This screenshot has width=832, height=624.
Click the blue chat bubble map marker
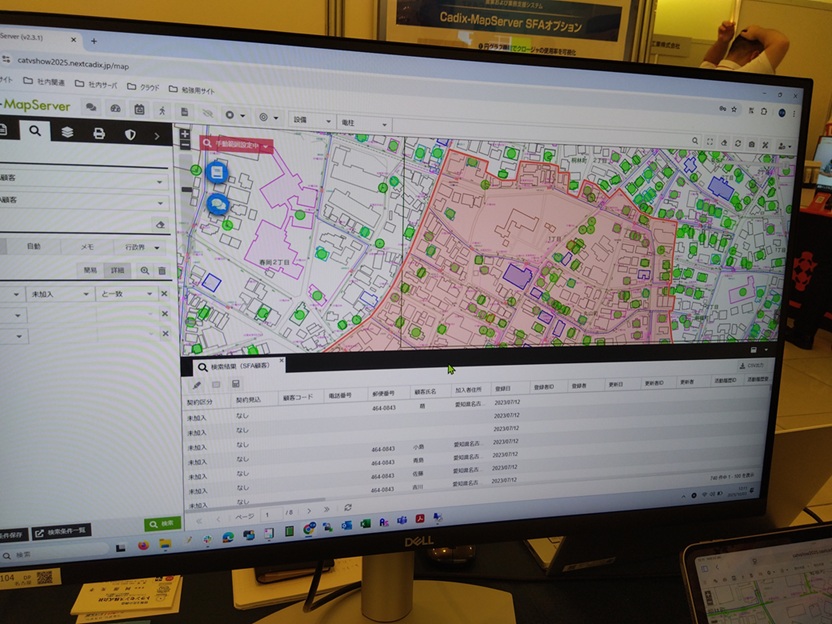tap(216, 204)
